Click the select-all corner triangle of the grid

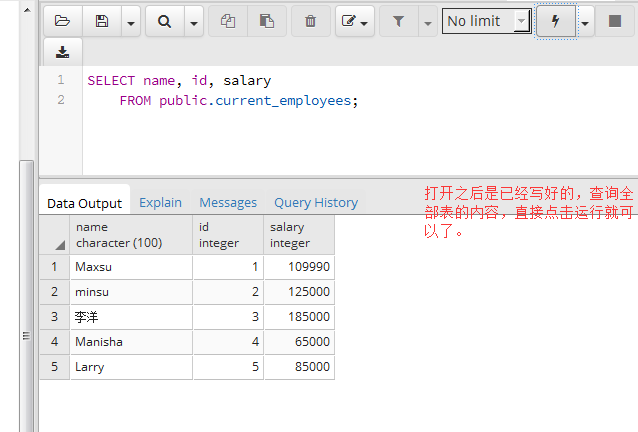[x=60, y=245]
